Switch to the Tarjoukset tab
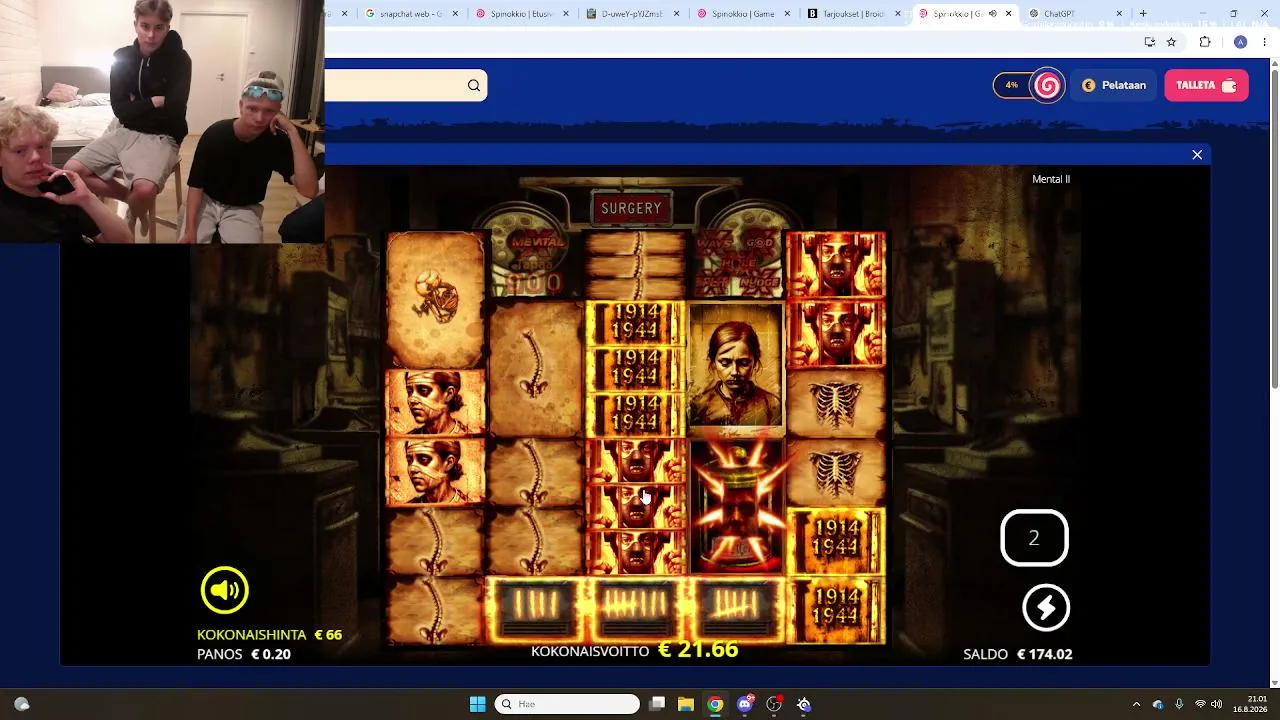The height and width of the screenshot is (720, 1280). 852,14
